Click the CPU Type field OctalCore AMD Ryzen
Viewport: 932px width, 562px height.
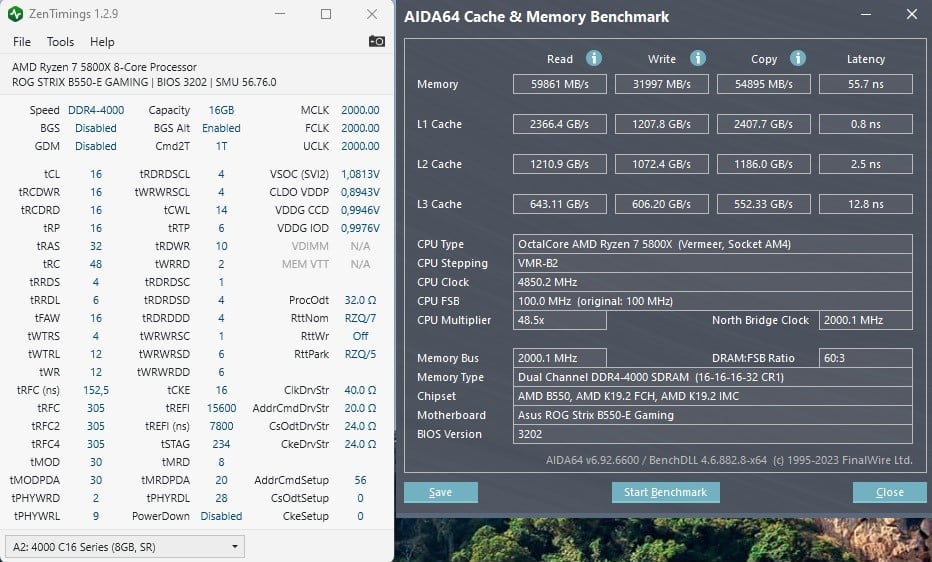[713, 244]
